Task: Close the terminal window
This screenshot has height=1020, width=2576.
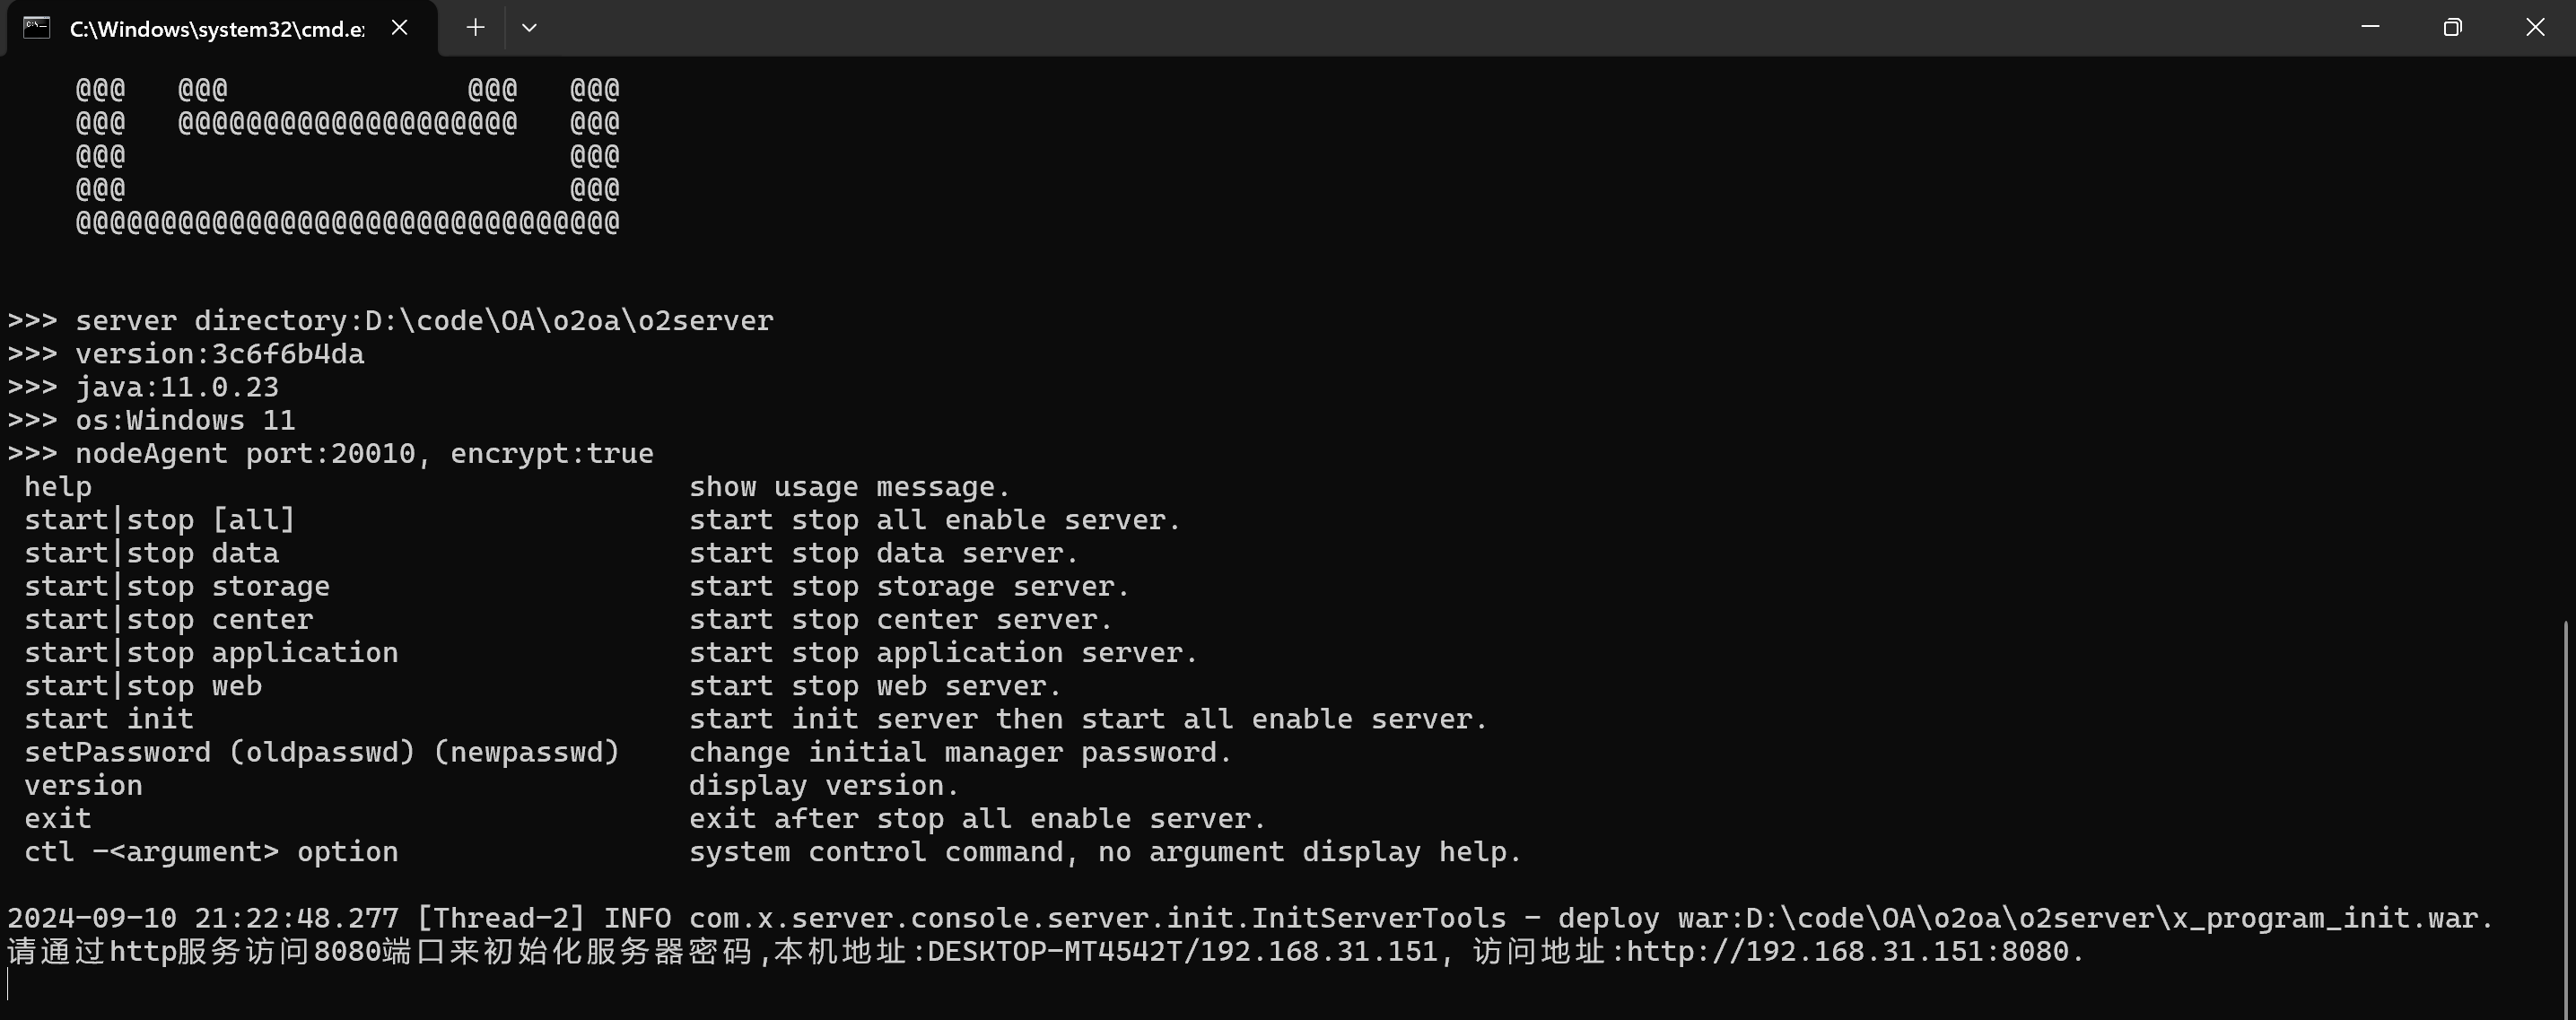Action: point(2535,27)
